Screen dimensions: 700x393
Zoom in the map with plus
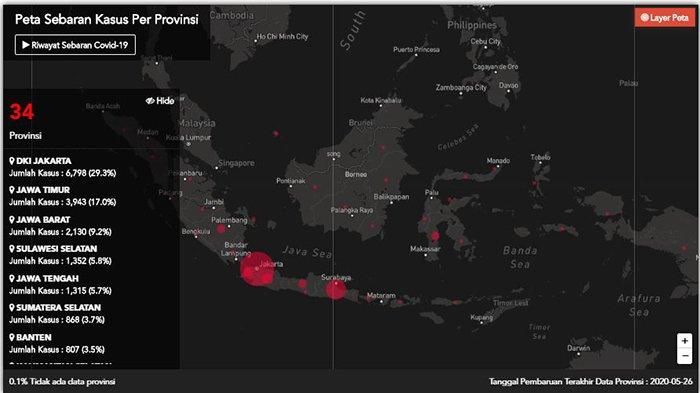click(x=684, y=341)
